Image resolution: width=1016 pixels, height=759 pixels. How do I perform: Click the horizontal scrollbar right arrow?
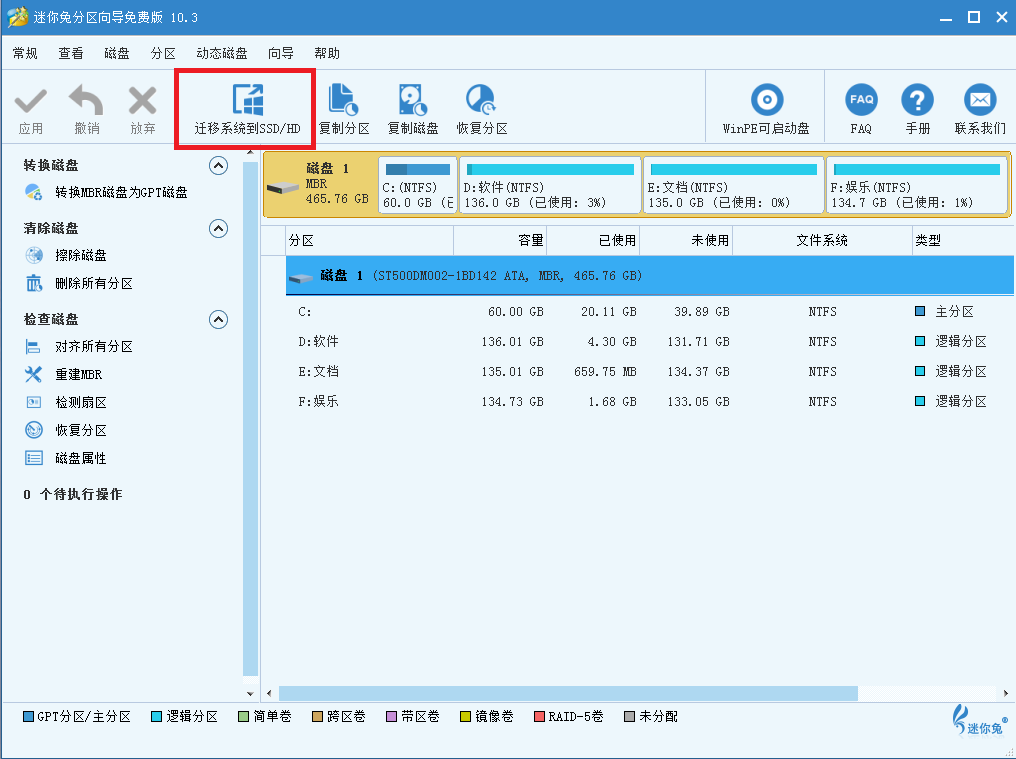coord(1006,694)
